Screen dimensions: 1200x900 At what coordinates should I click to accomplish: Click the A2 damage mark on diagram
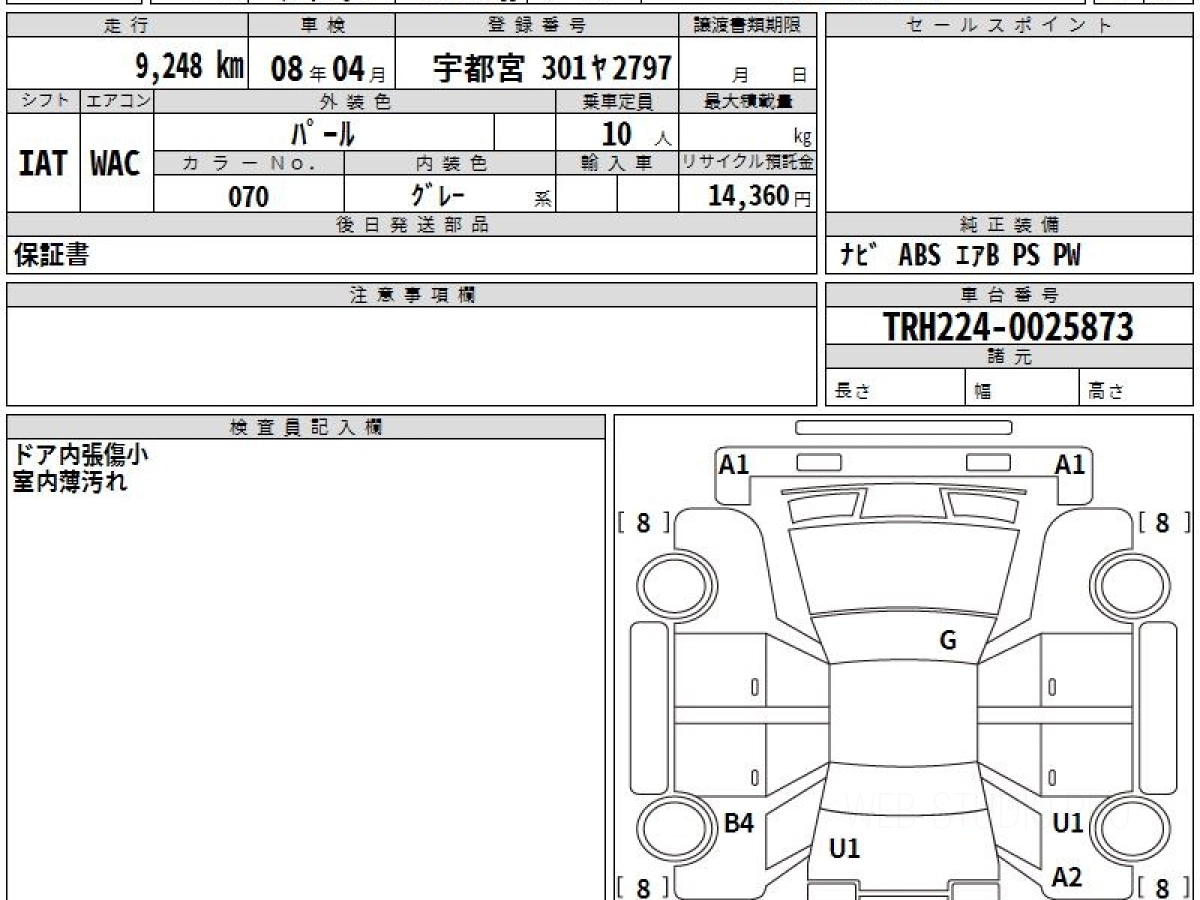coord(1067,877)
